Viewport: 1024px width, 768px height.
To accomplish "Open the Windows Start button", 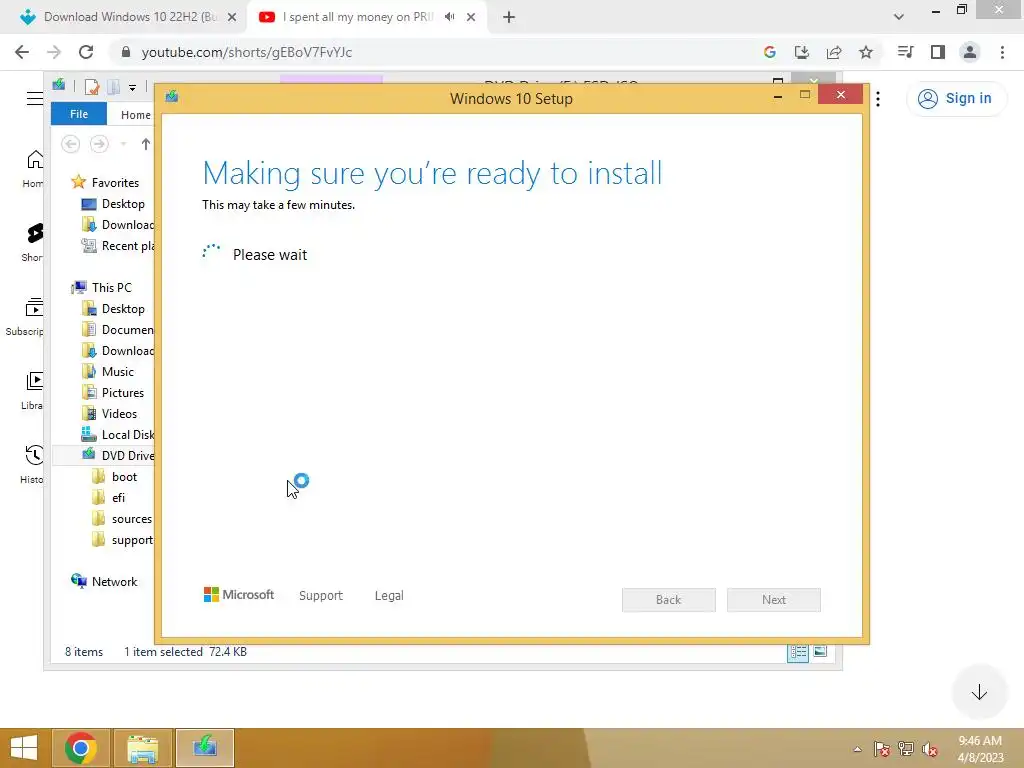I will pos(24,748).
